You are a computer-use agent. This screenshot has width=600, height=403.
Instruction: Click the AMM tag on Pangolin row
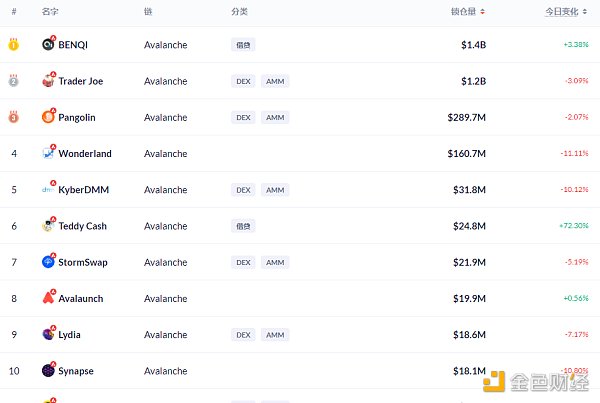click(275, 117)
